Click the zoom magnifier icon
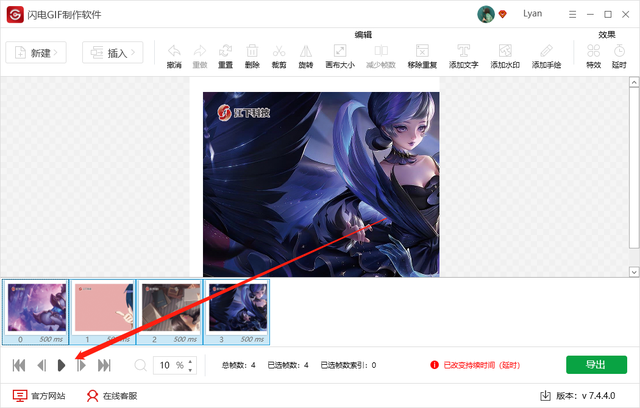Image resolution: width=640 pixels, height=408 pixels. [x=140, y=365]
